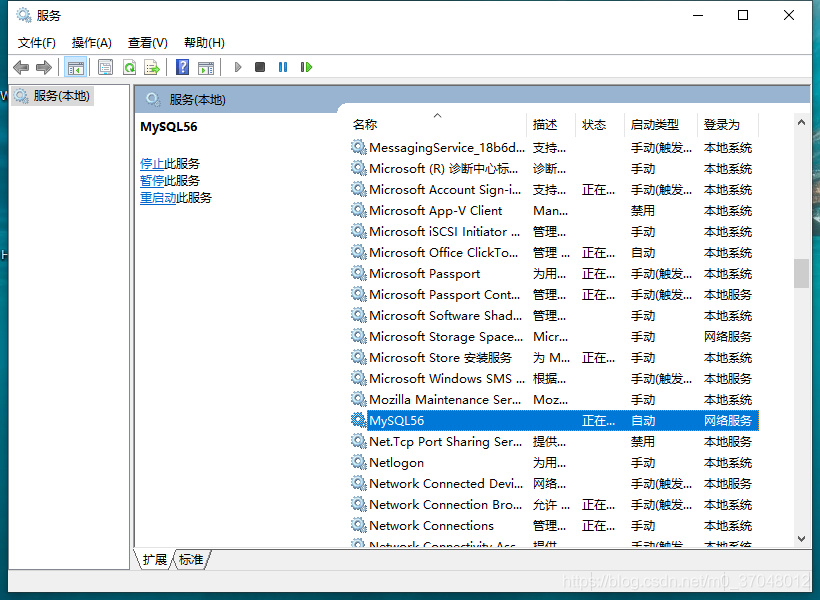The width and height of the screenshot is (820, 600).
Task: Click 网络服务 in MySQL56 row
Action: pyautogui.click(x=727, y=421)
